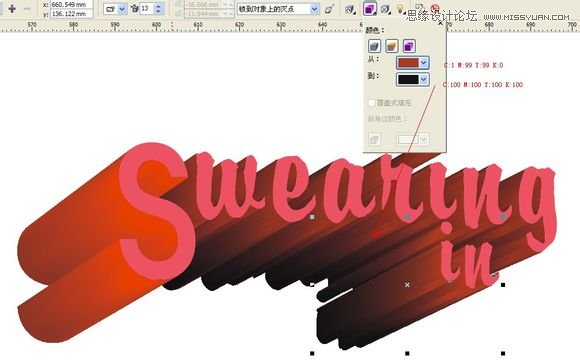Click the red clear extrusion icon
Image resolution: width=580 pixels, height=363 pixels.
click(x=435, y=8)
